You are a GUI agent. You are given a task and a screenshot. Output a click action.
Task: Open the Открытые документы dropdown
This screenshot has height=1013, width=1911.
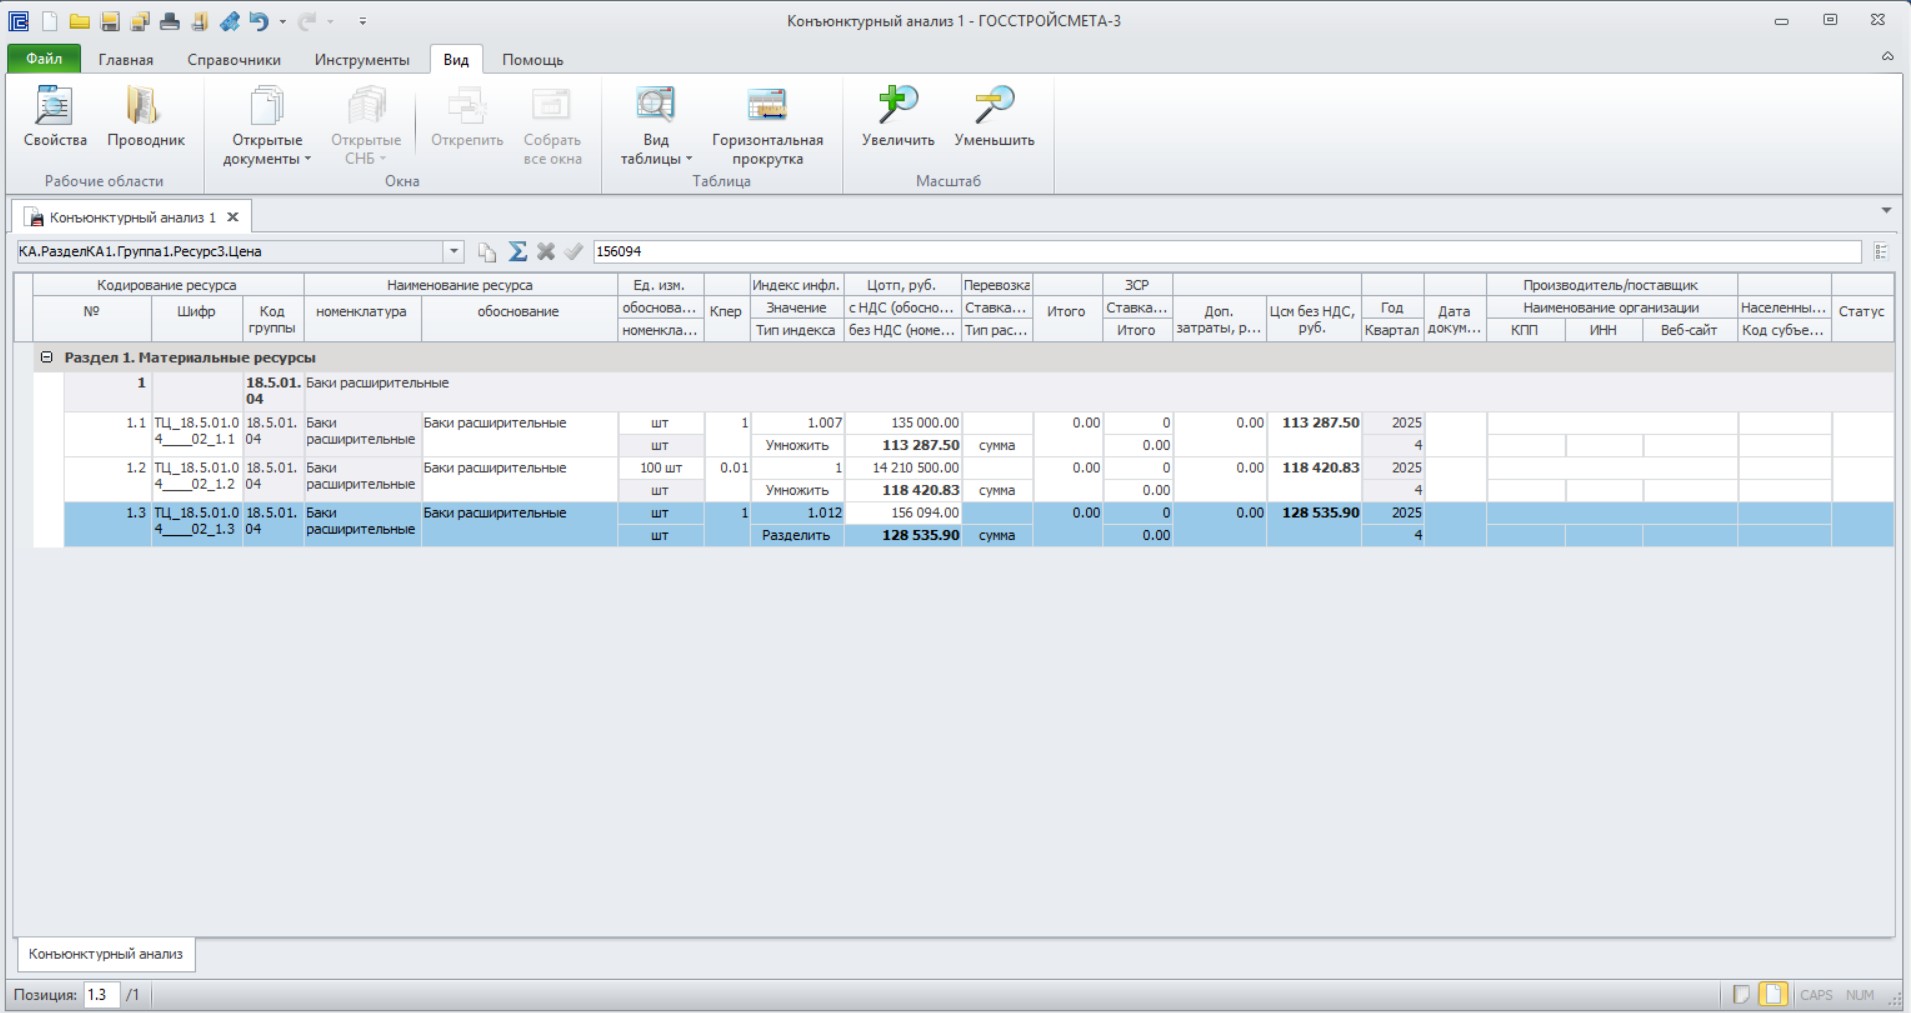(267, 126)
